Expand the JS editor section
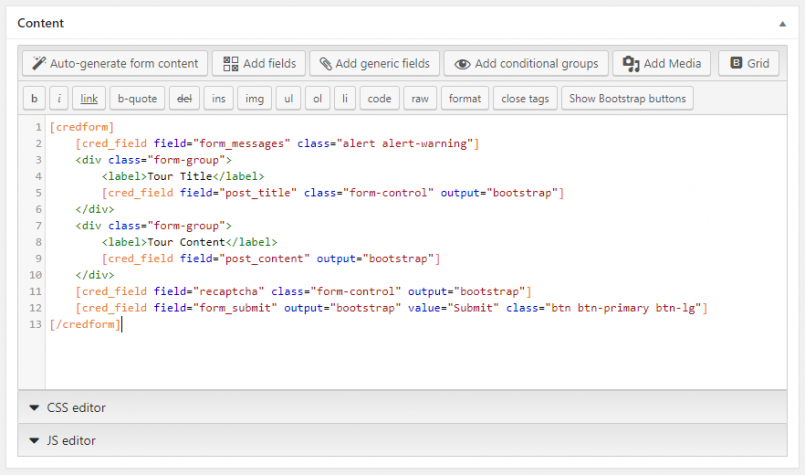Screen dimensions: 805x475 [402, 440]
